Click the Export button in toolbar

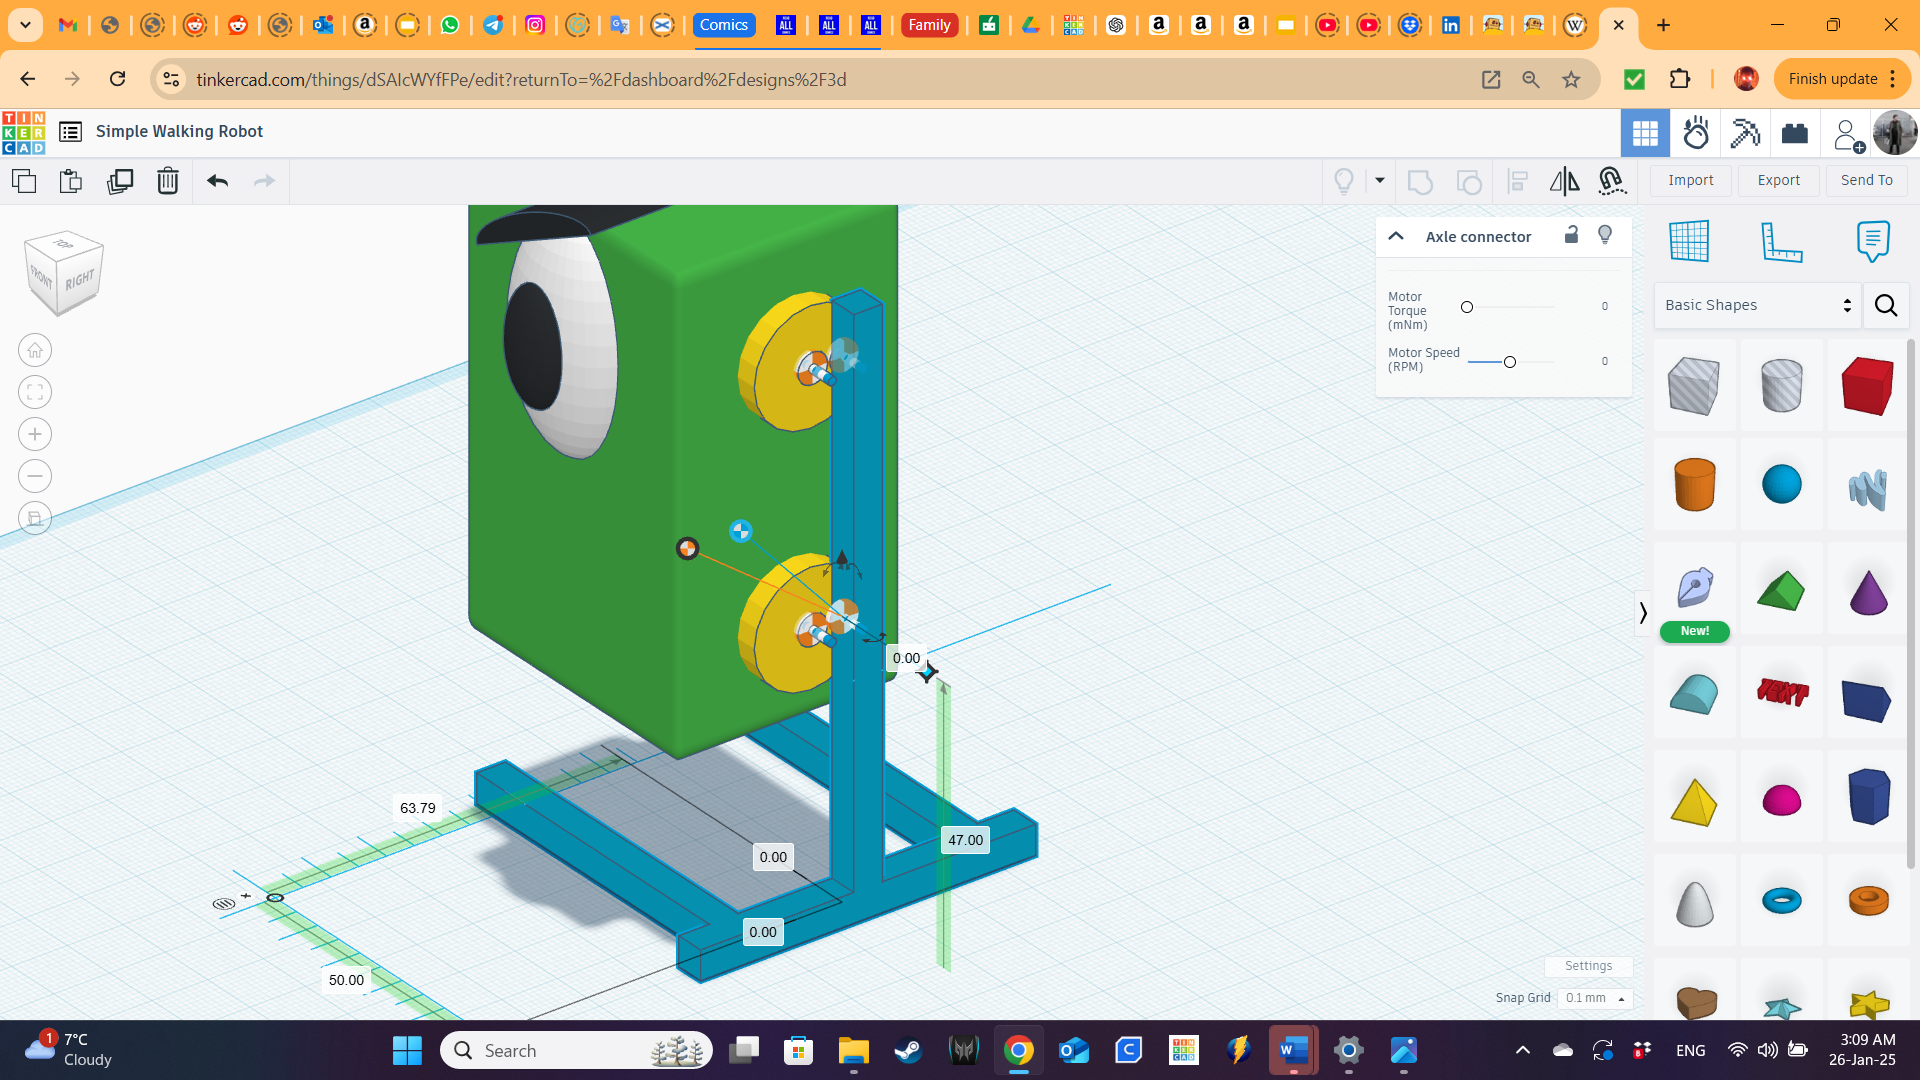pos(1779,179)
